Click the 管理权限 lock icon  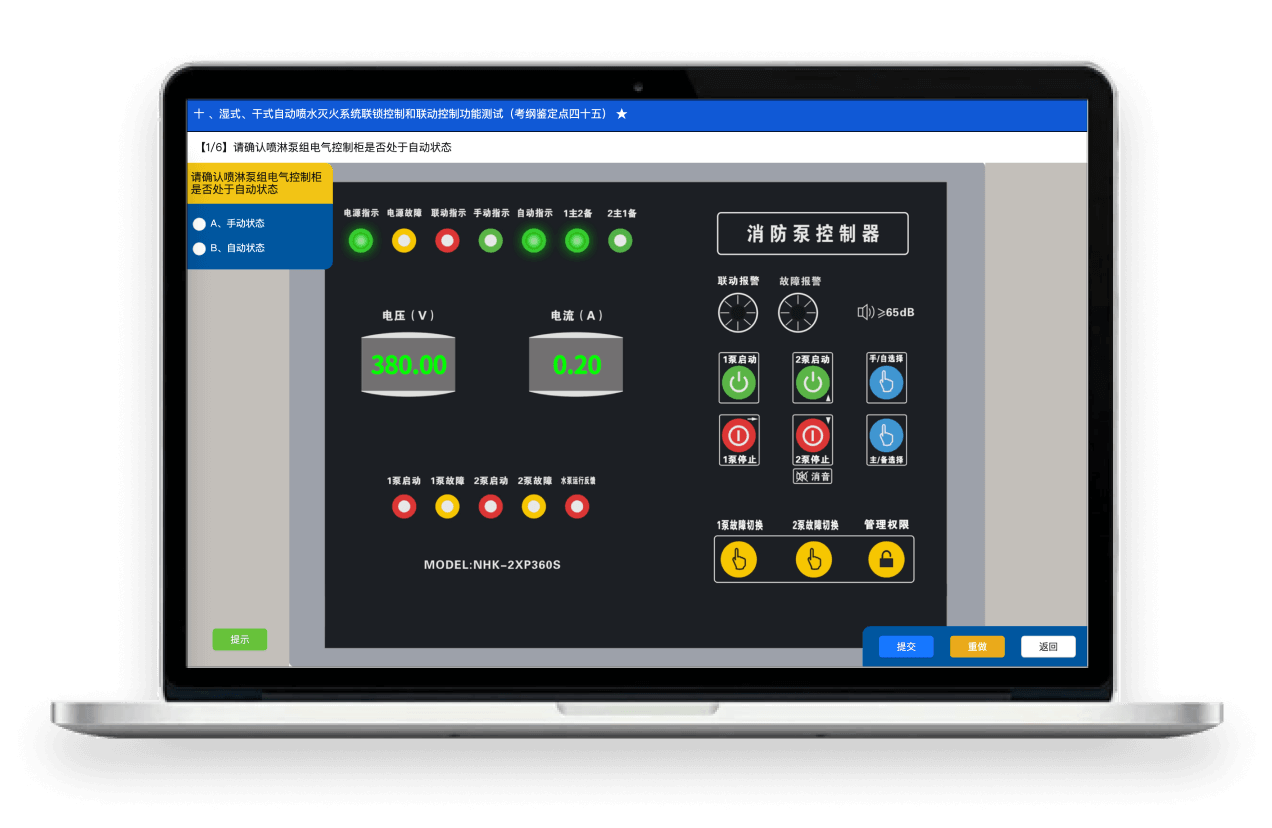[886, 560]
